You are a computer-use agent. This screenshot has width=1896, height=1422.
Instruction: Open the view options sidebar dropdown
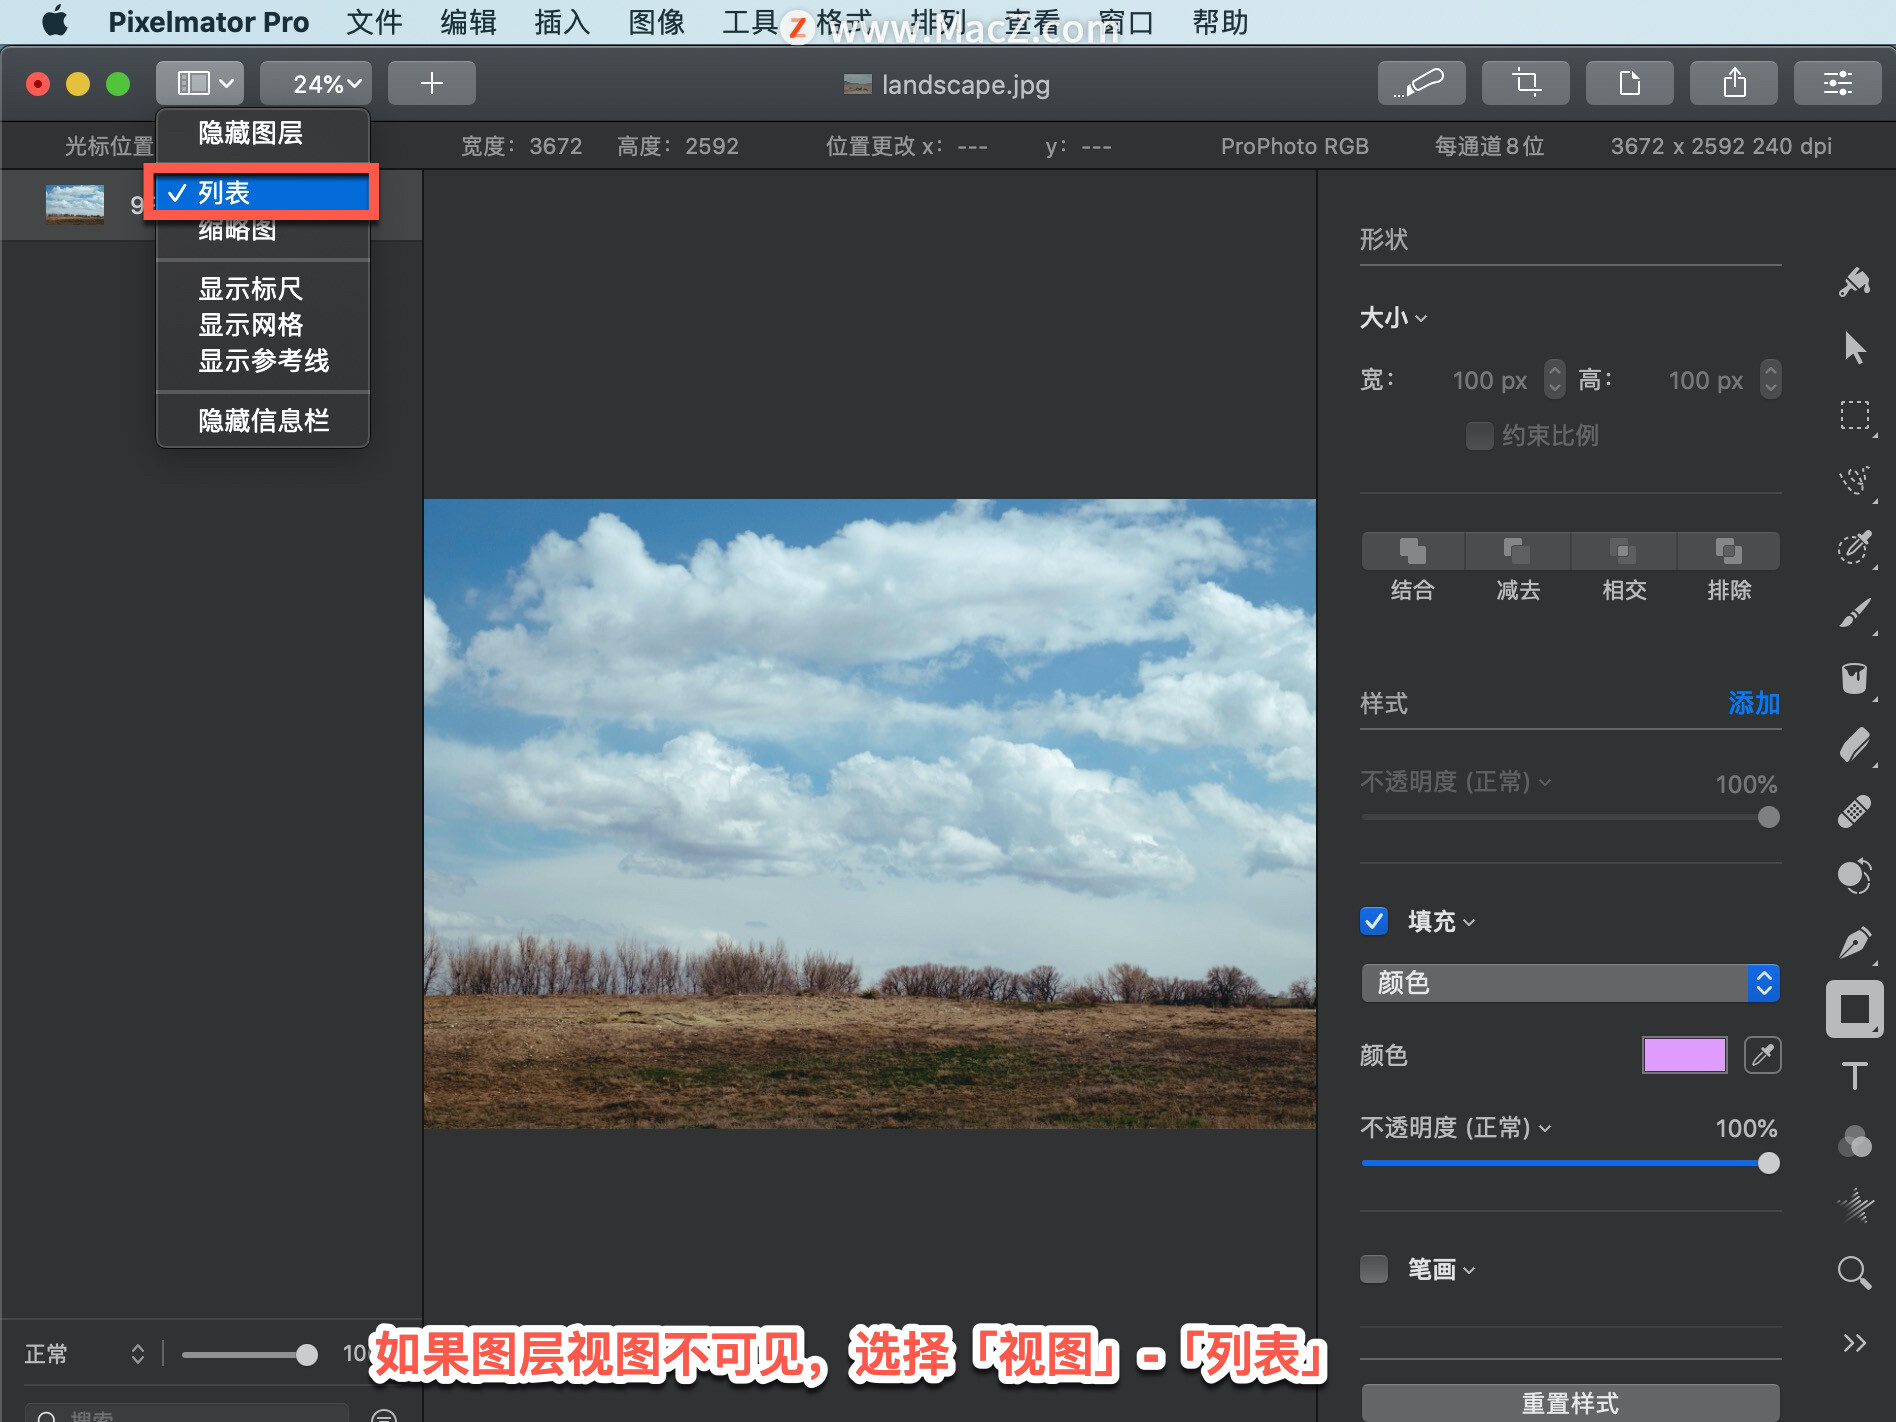[199, 83]
